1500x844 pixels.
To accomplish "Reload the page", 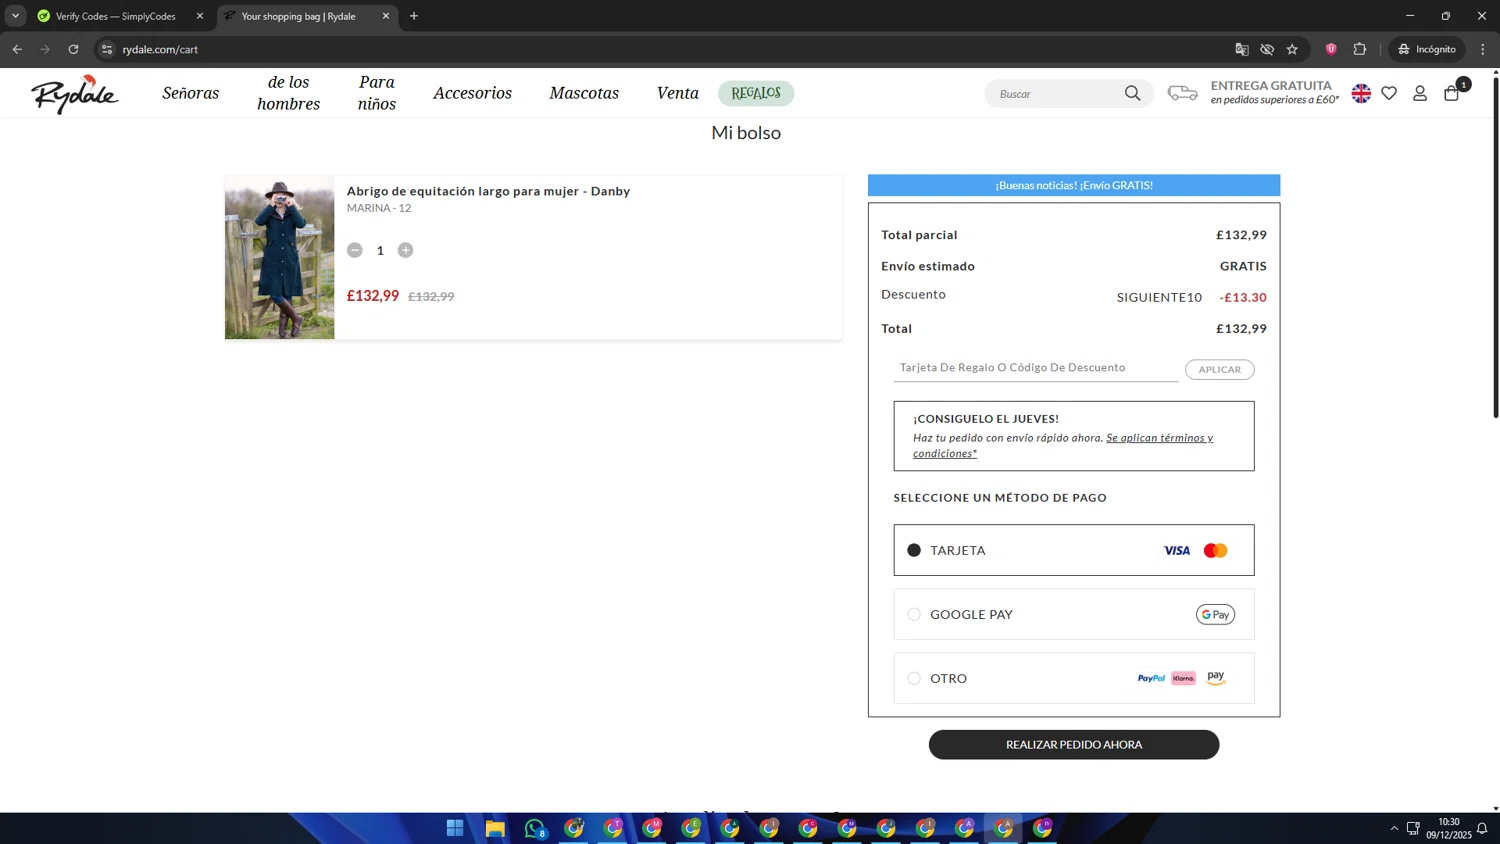I will click(73, 49).
